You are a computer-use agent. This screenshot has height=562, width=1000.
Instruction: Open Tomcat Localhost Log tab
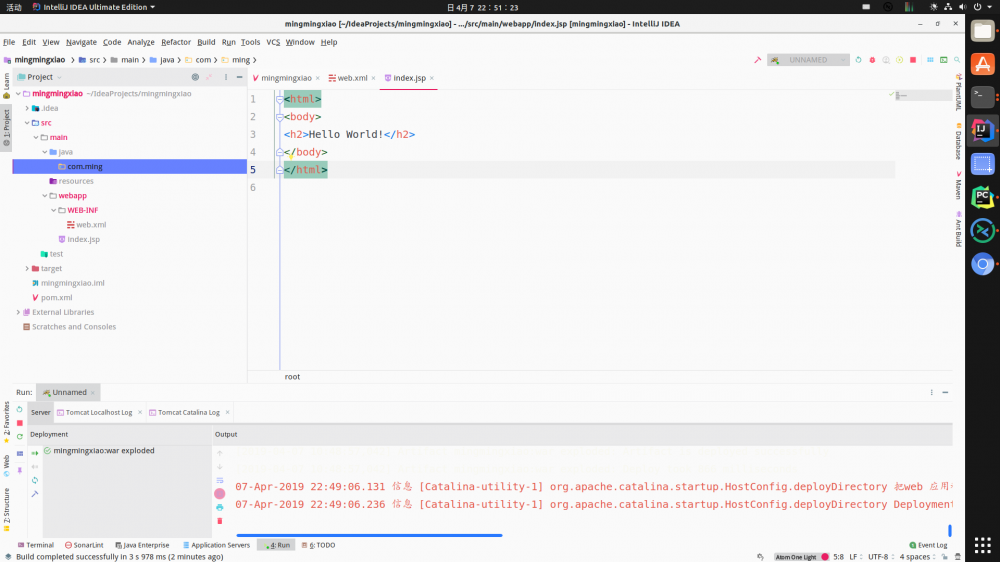[x=99, y=413]
